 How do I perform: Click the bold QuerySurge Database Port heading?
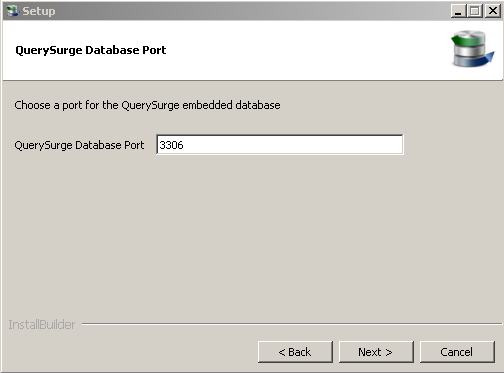(x=91, y=50)
